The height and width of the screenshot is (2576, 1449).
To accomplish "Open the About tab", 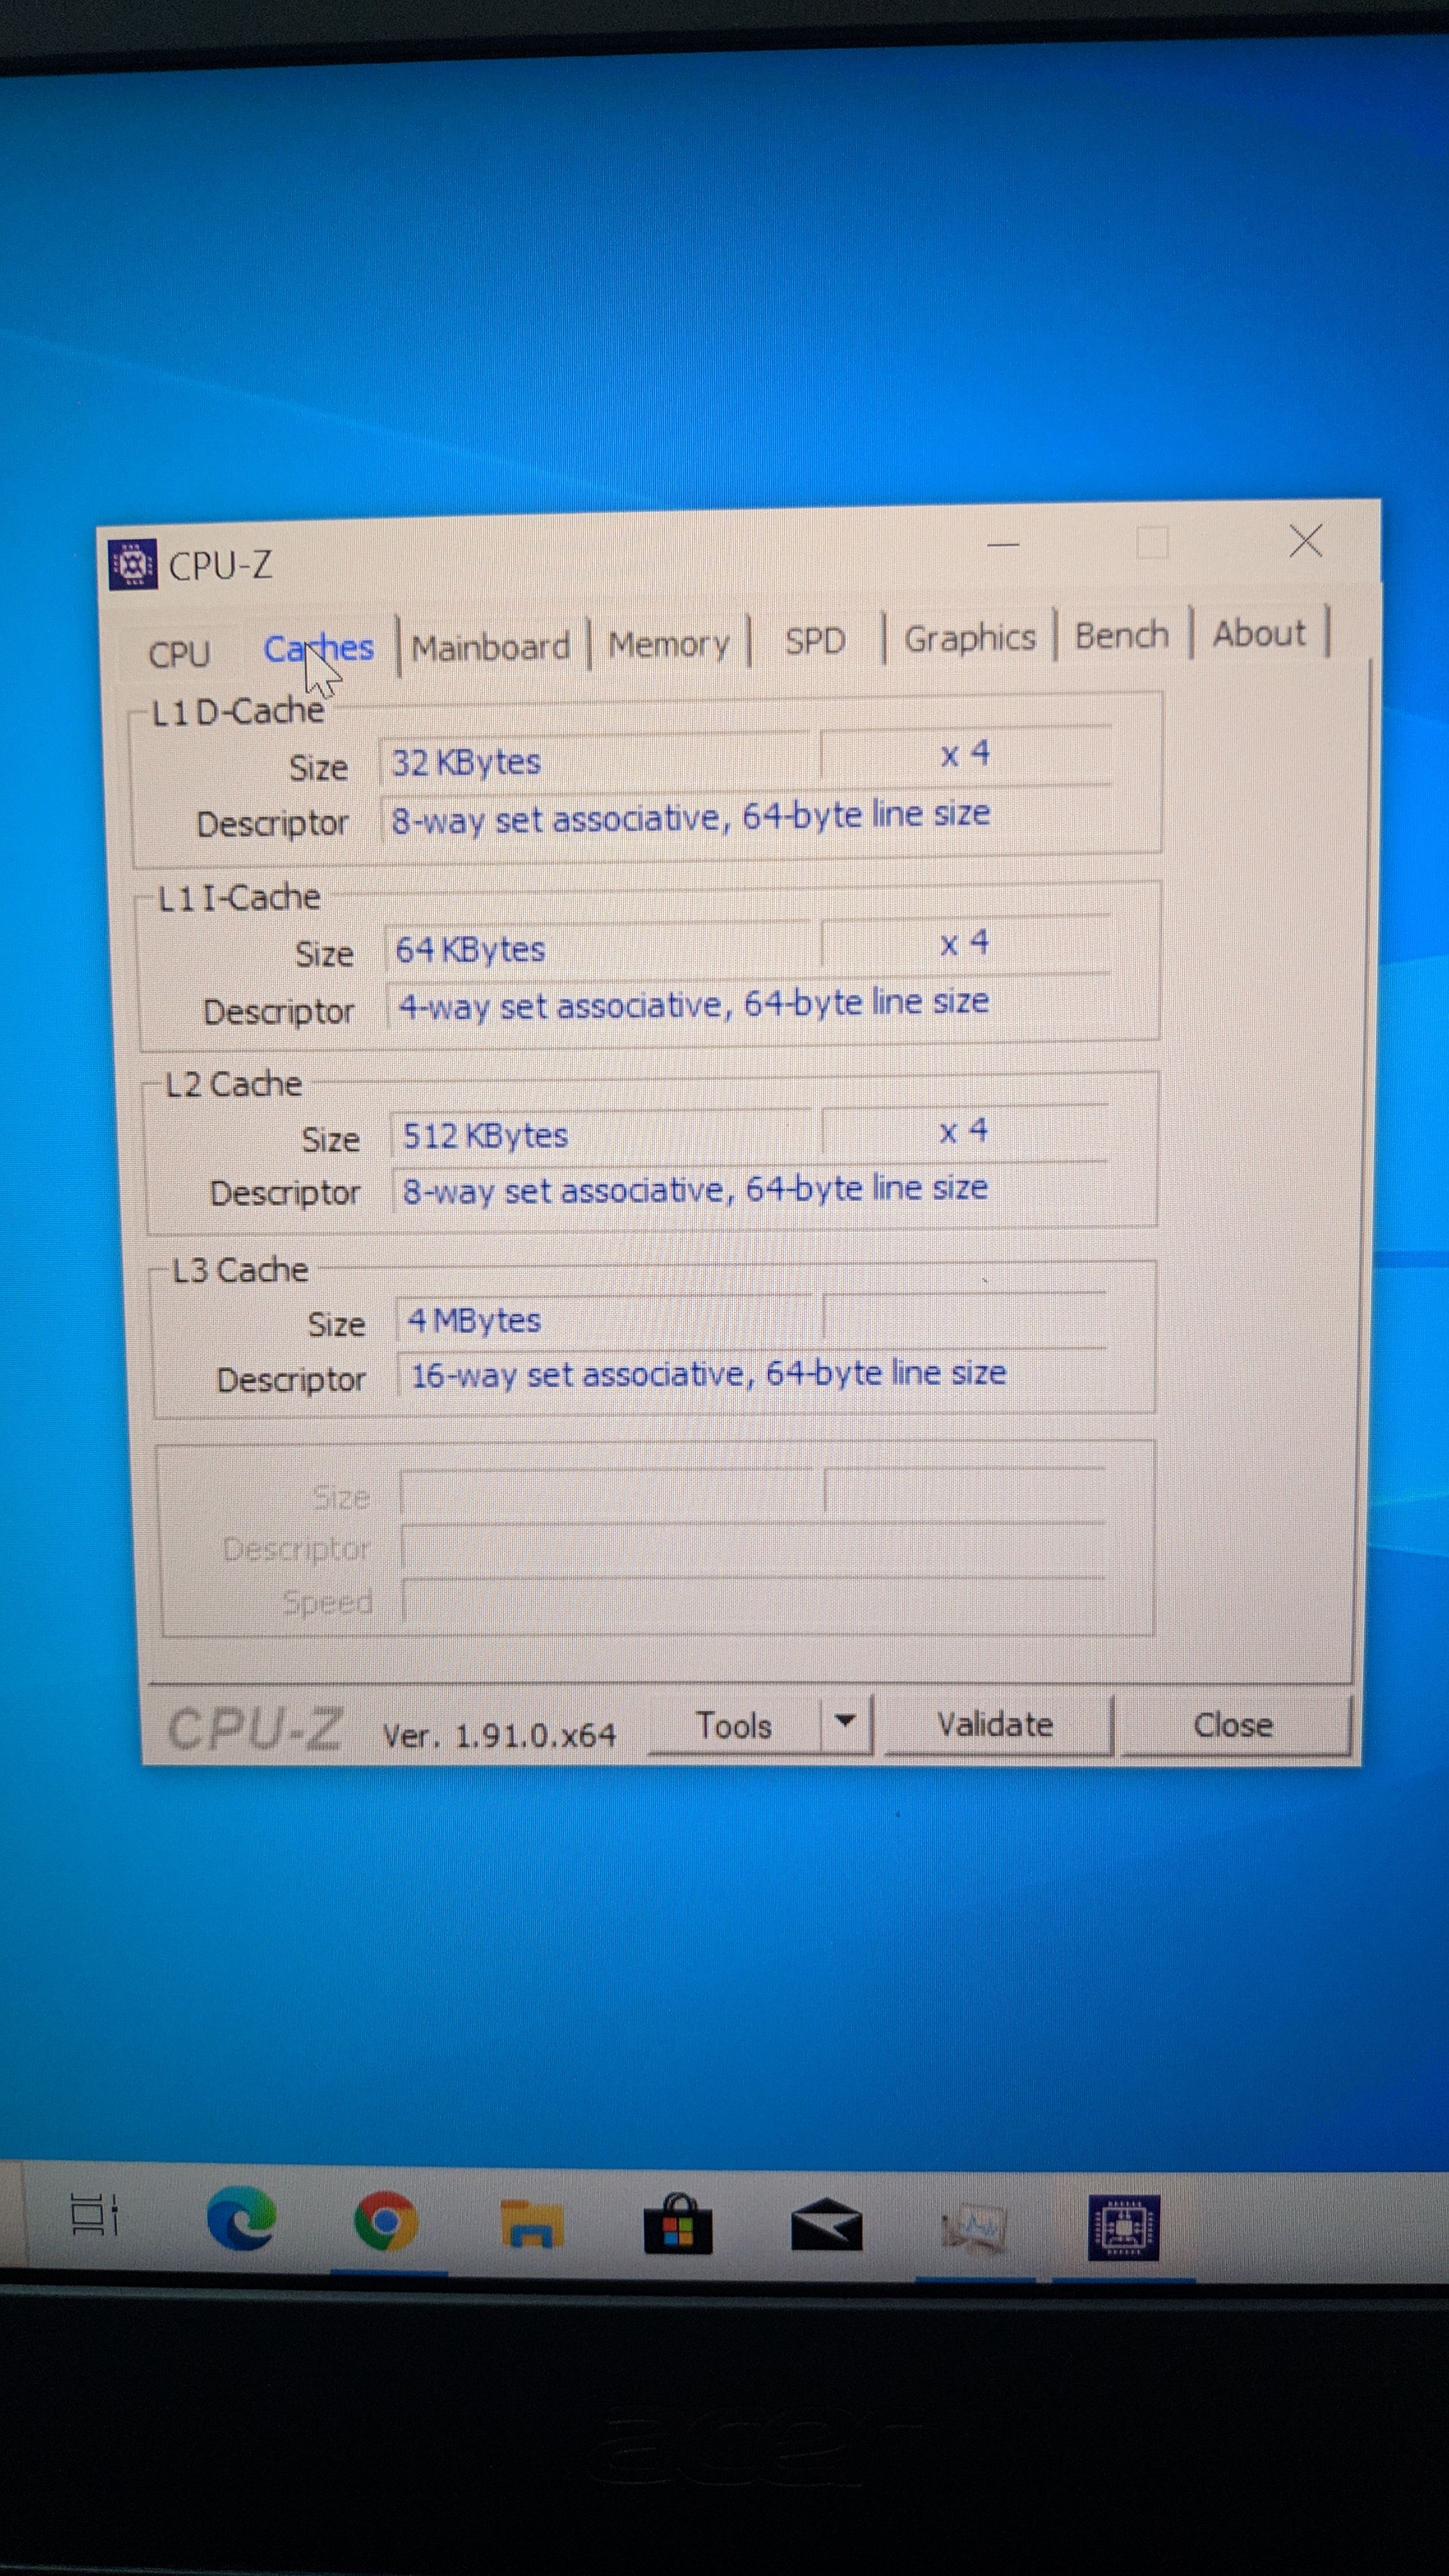I will click(1259, 633).
